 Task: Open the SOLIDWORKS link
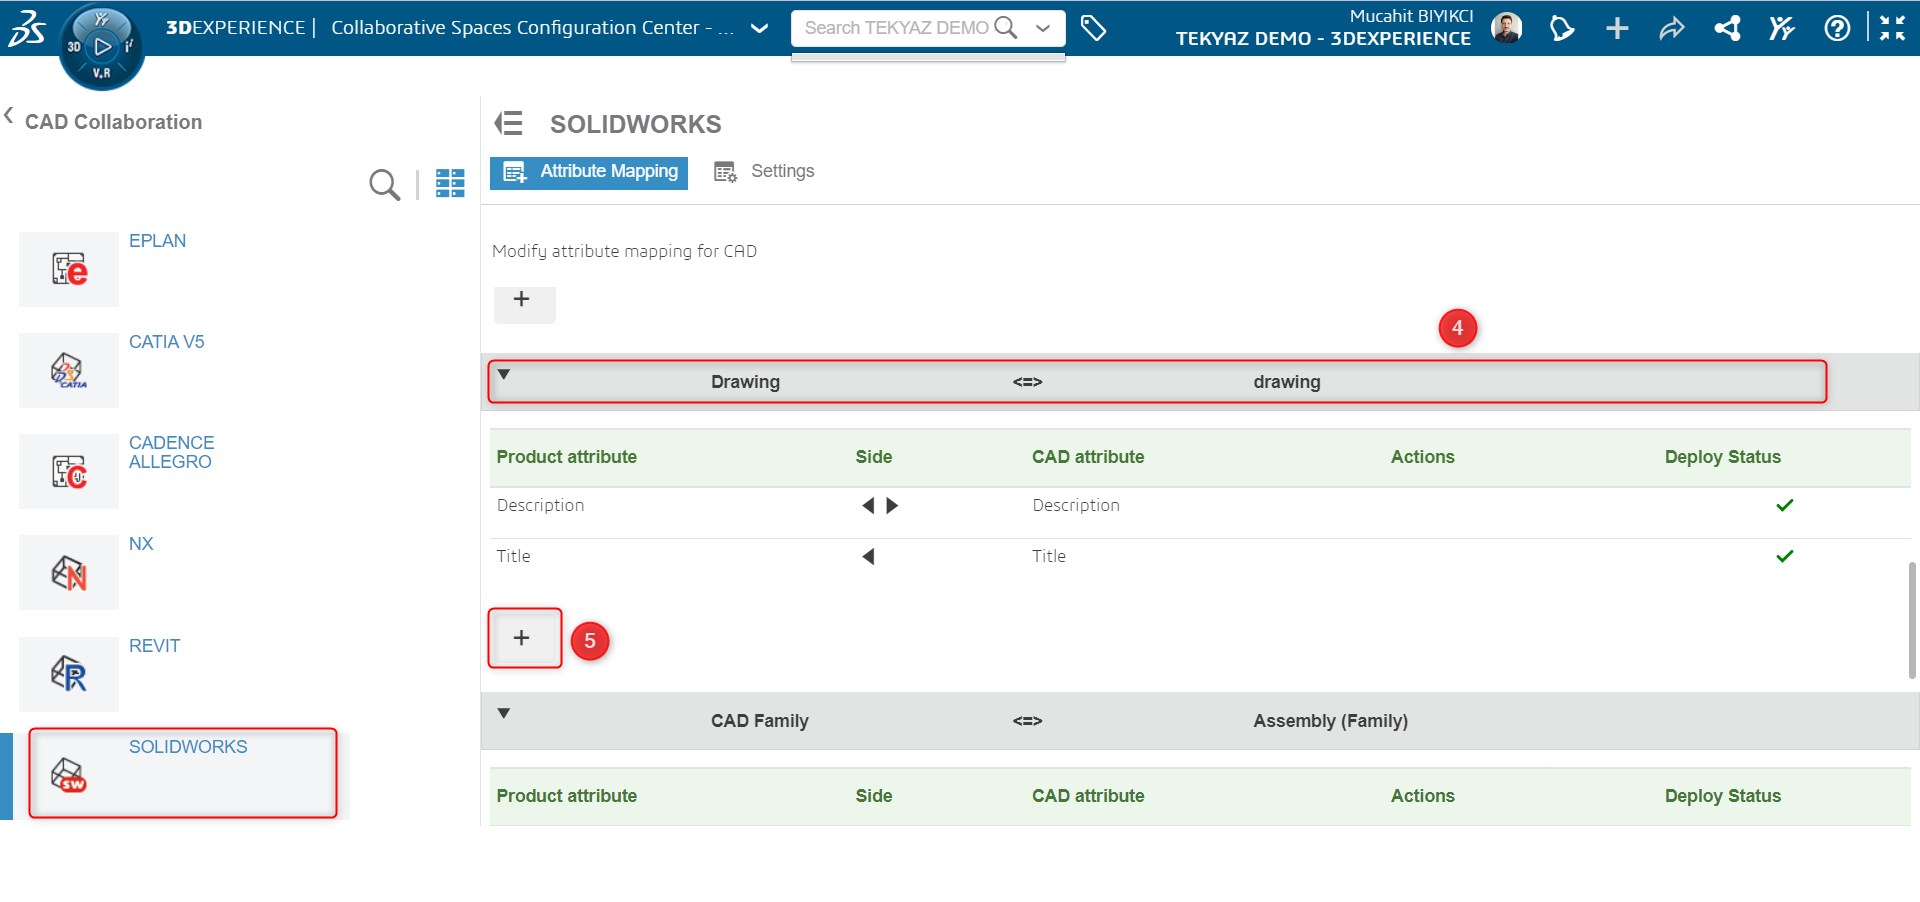click(188, 747)
